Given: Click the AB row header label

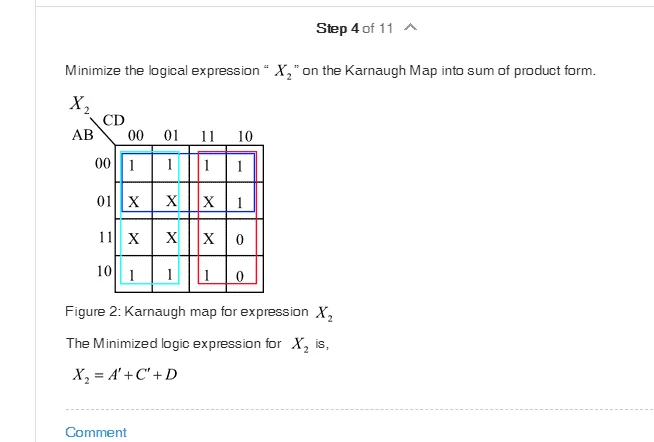Looking at the screenshot, I should (82, 135).
